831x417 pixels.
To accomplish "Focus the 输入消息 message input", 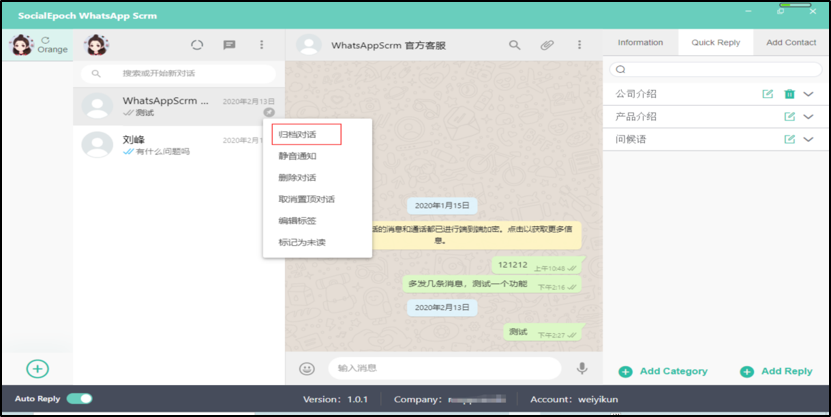I will (x=444, y=368).
